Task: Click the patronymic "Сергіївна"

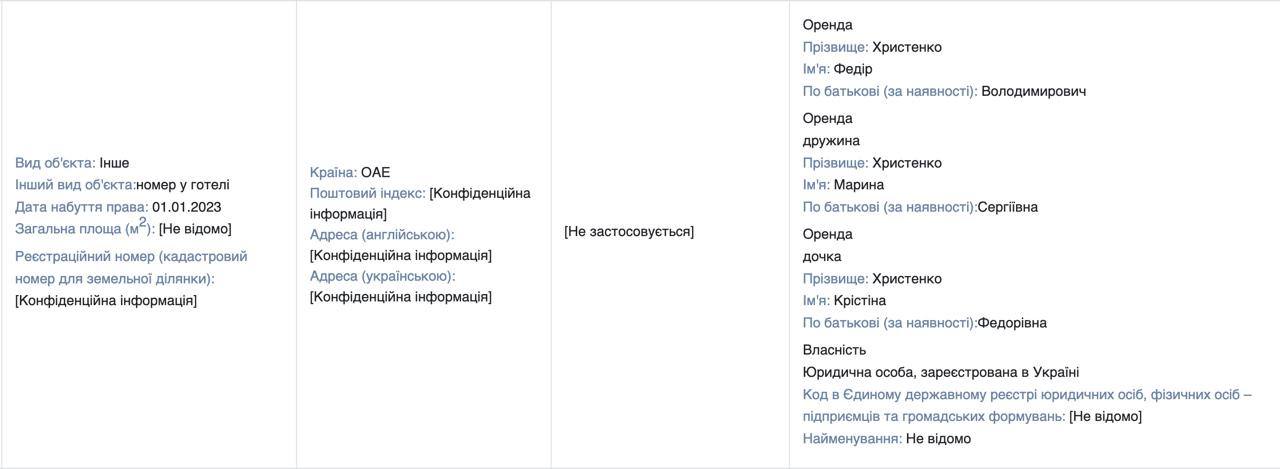Action: 1007,207
